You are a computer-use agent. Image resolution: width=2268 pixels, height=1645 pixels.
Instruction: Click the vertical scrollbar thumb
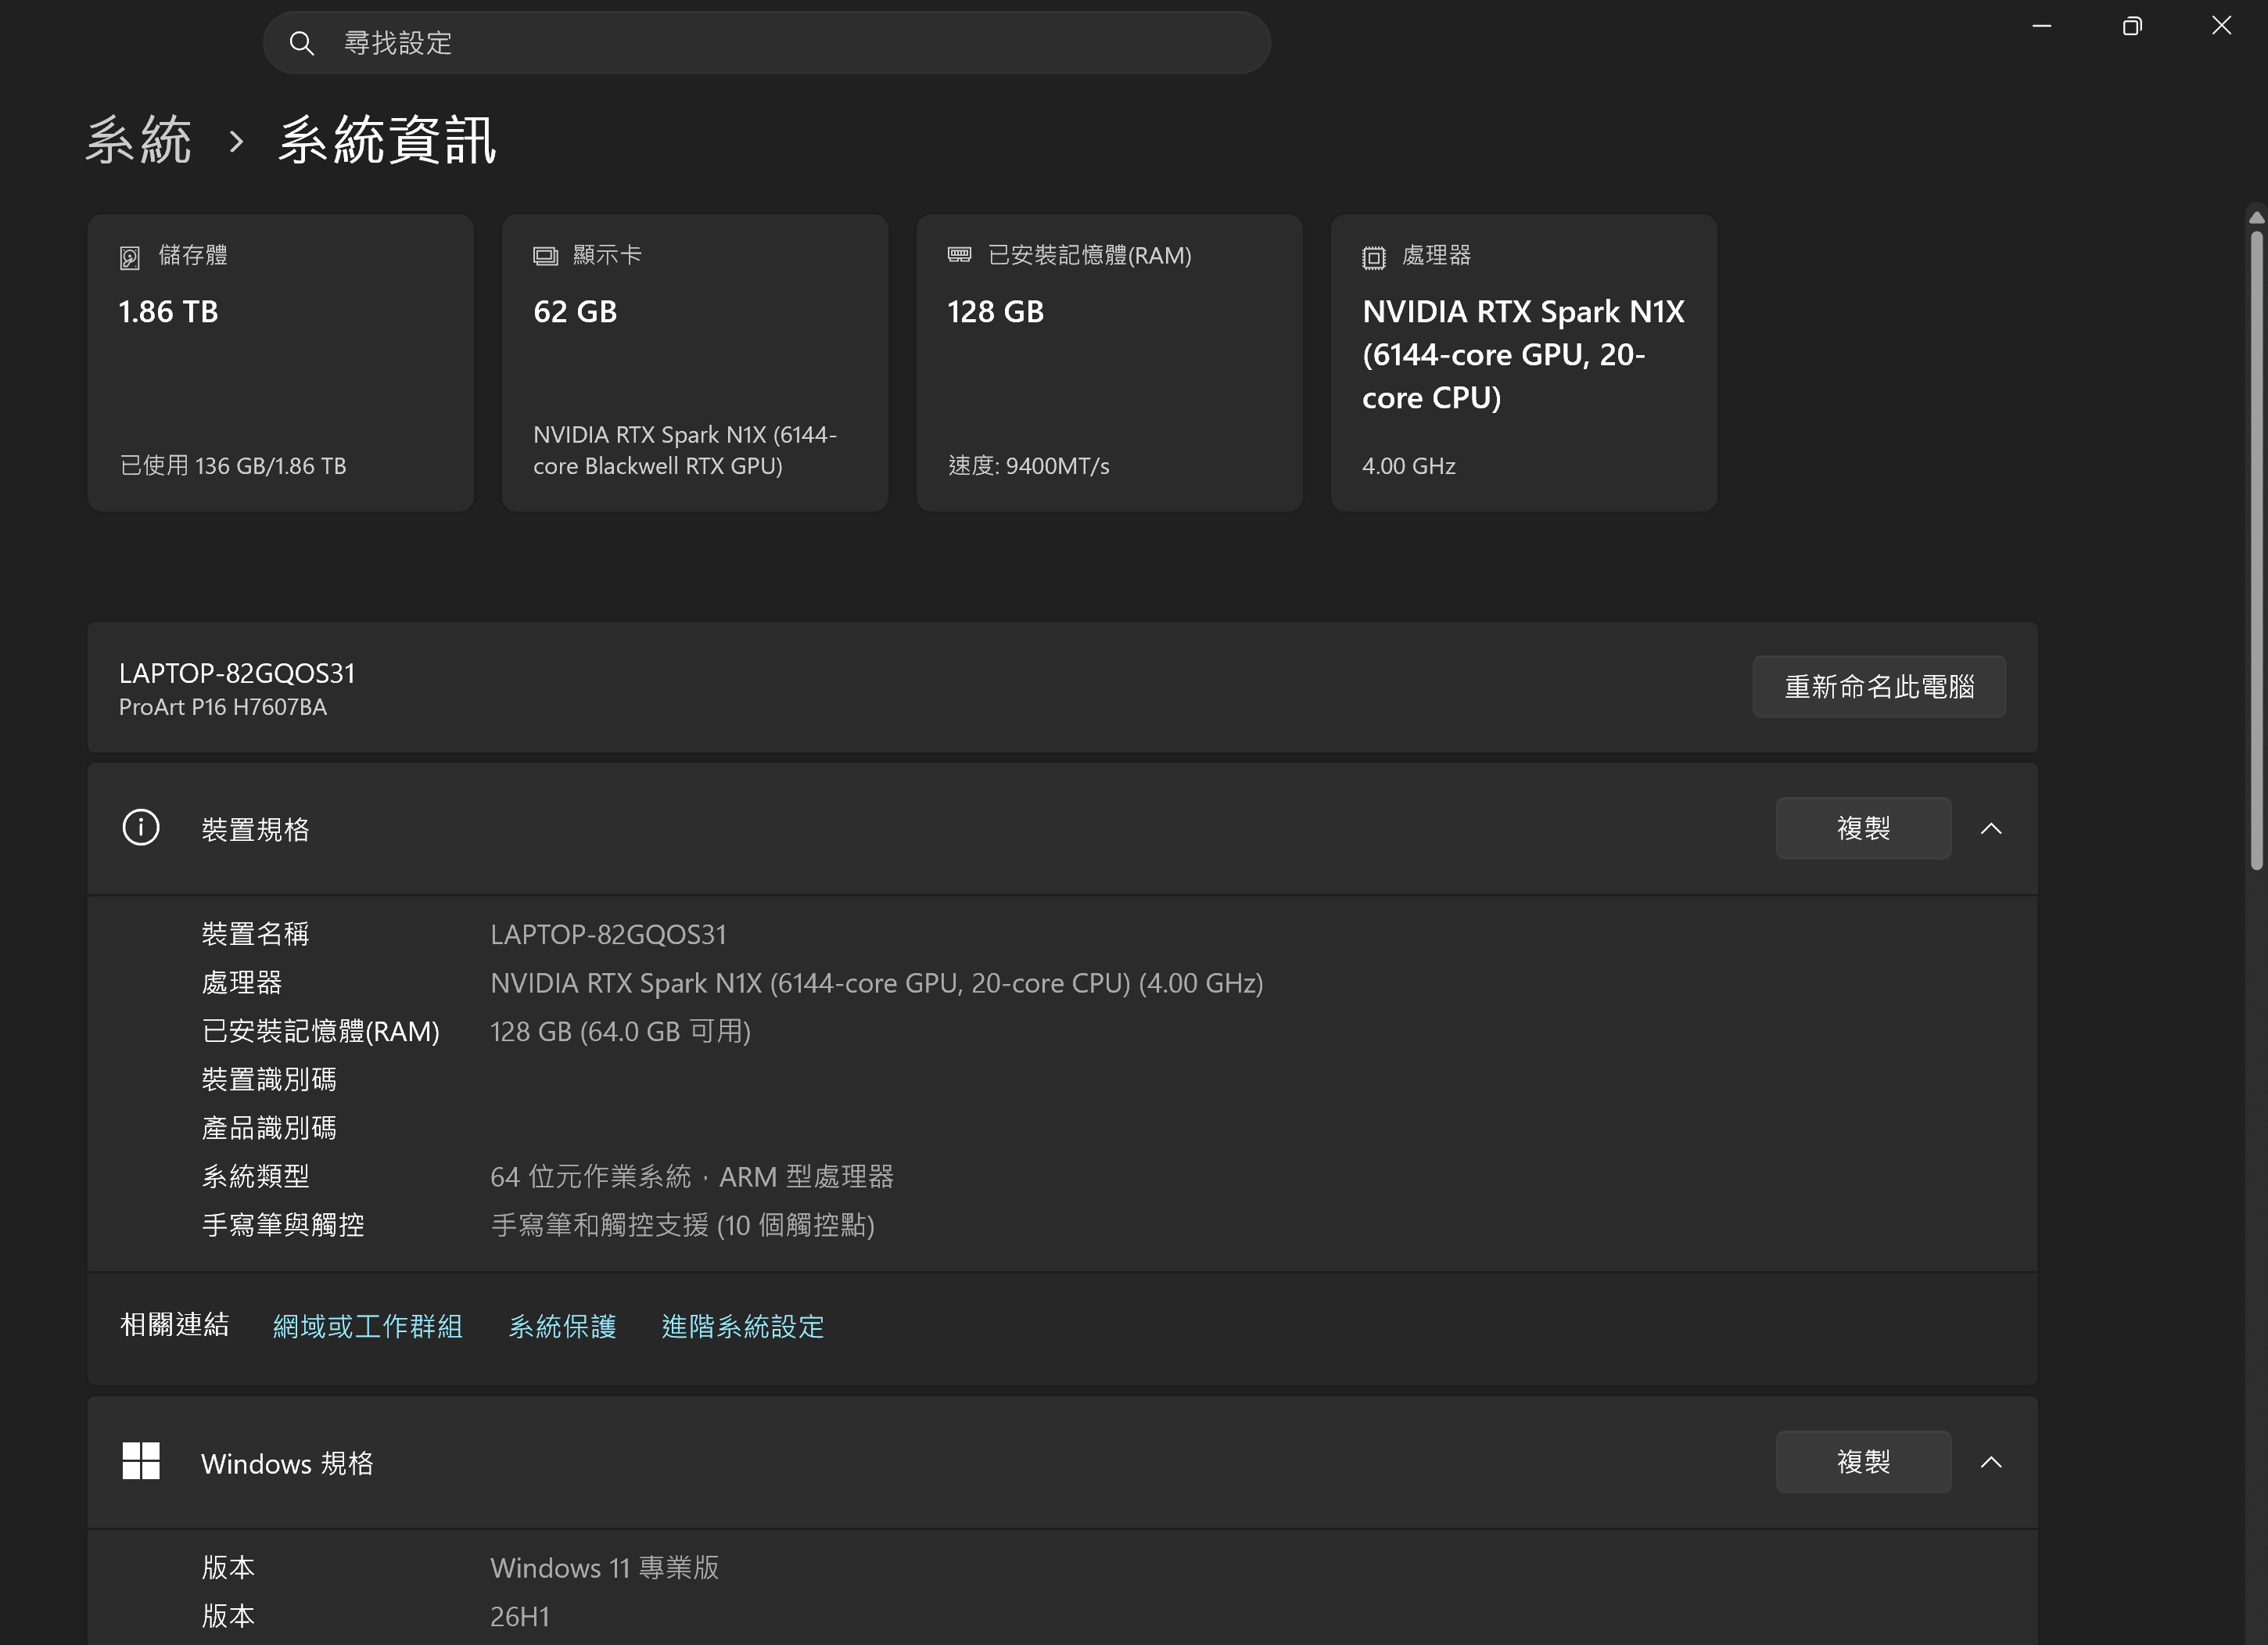(2256, 550)
